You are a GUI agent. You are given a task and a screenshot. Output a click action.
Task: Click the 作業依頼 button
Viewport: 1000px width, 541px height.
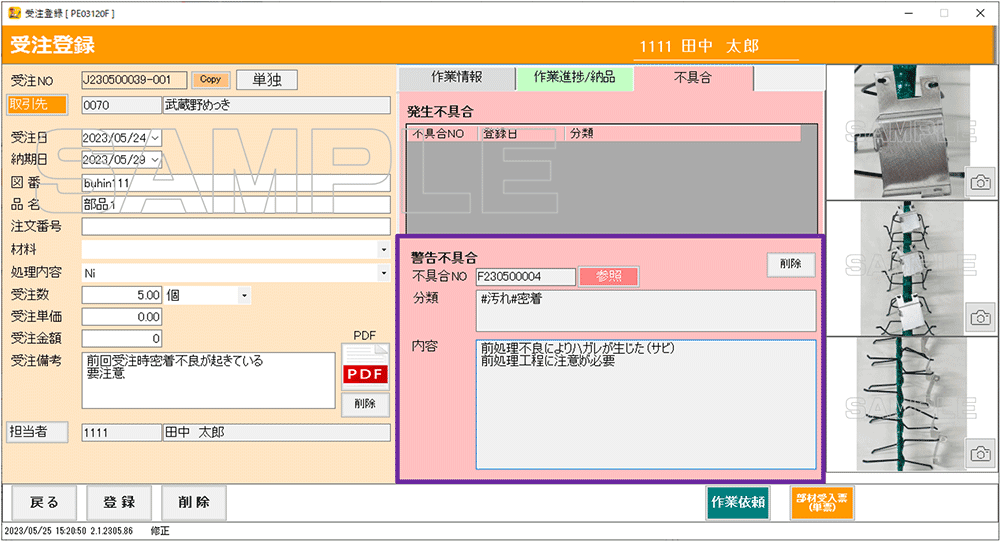point(738,503)
